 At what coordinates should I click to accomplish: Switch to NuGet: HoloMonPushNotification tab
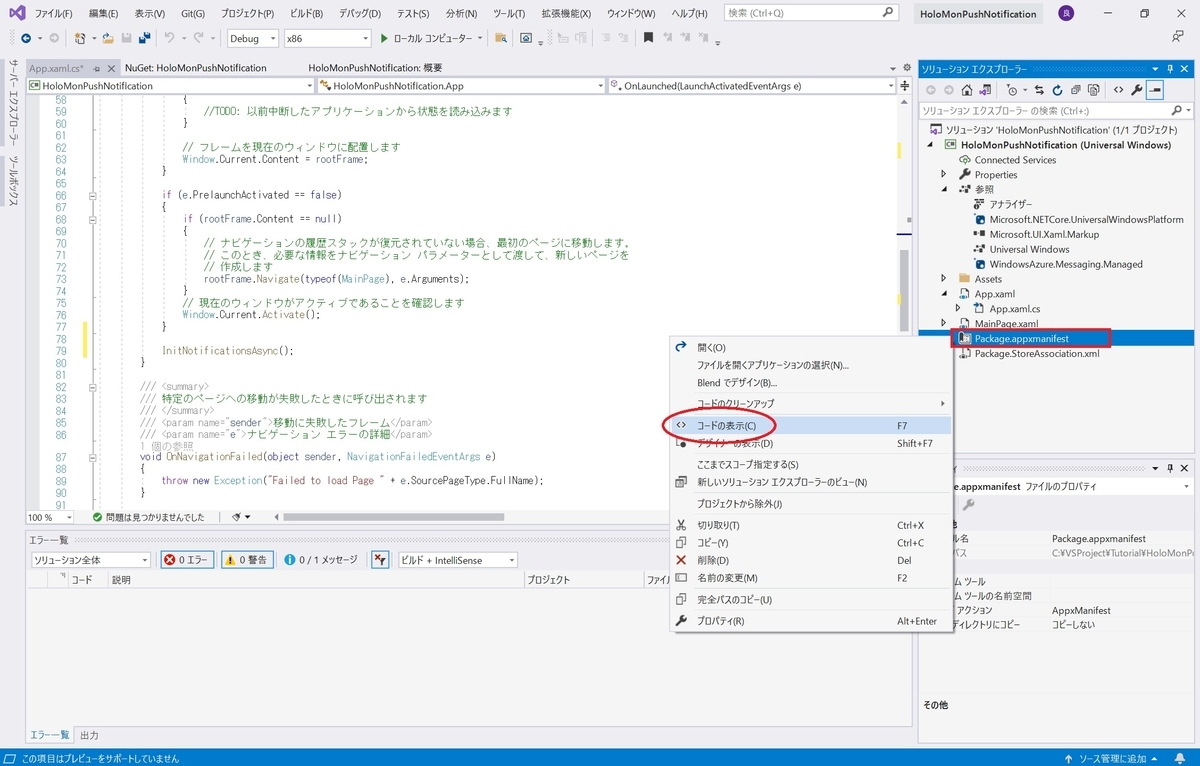[x=196, y=68]
